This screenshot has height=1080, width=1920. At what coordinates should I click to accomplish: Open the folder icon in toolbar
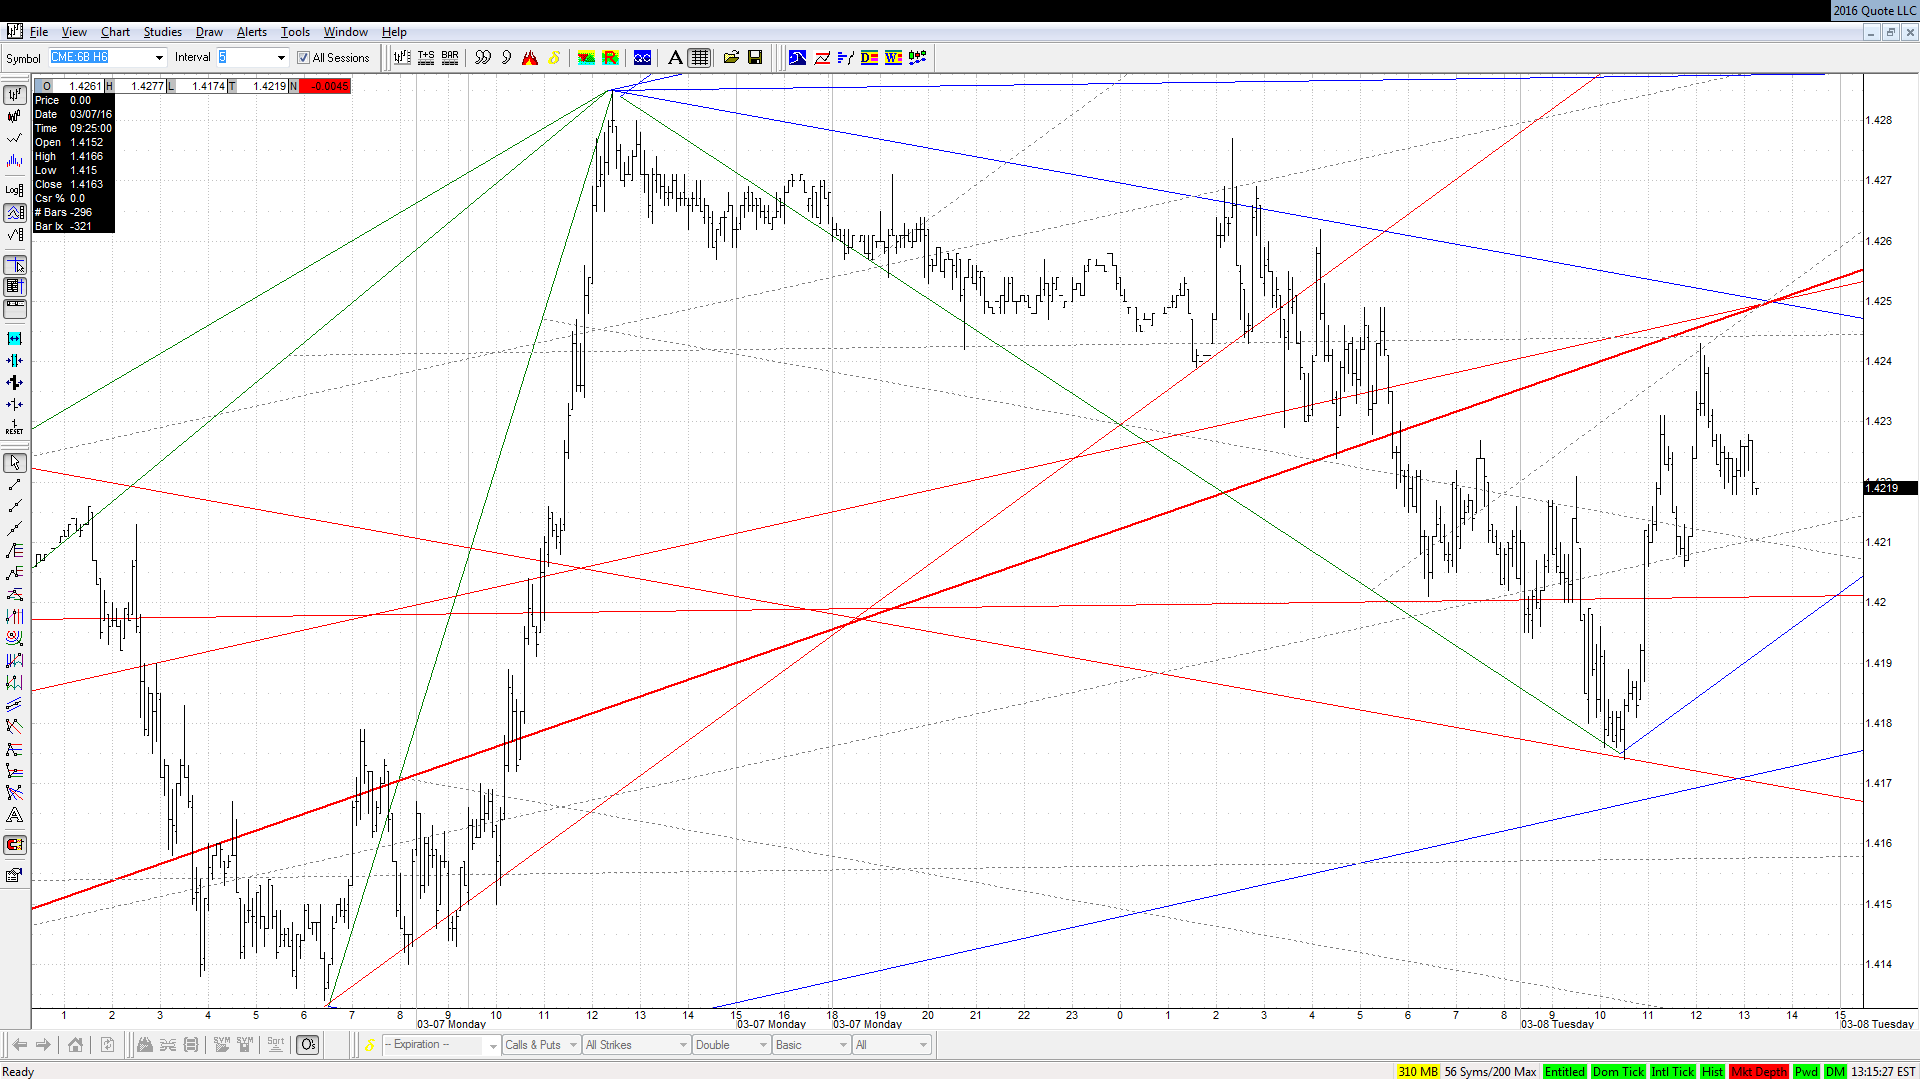[731, 58]
